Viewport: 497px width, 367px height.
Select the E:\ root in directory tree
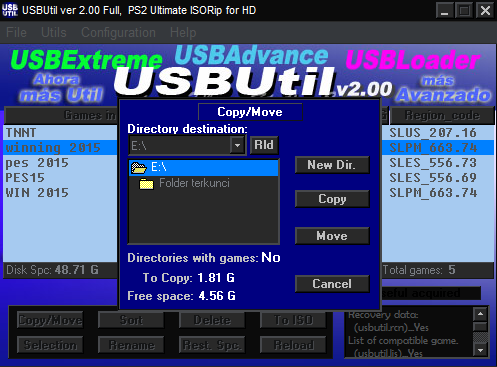click(x=204, y=168)
